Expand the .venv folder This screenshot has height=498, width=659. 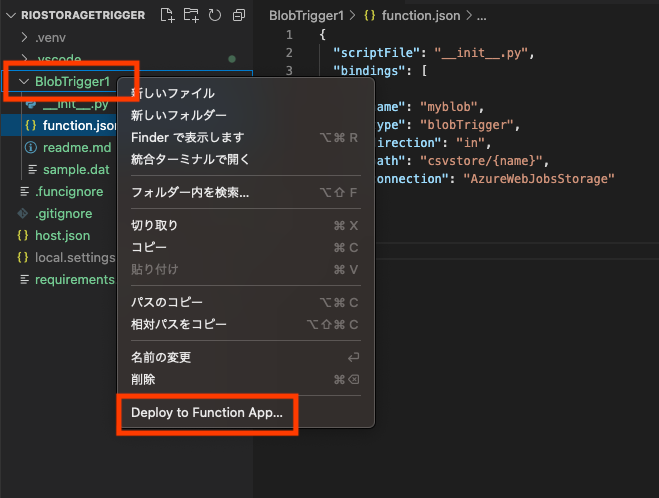tap(24, 37)
